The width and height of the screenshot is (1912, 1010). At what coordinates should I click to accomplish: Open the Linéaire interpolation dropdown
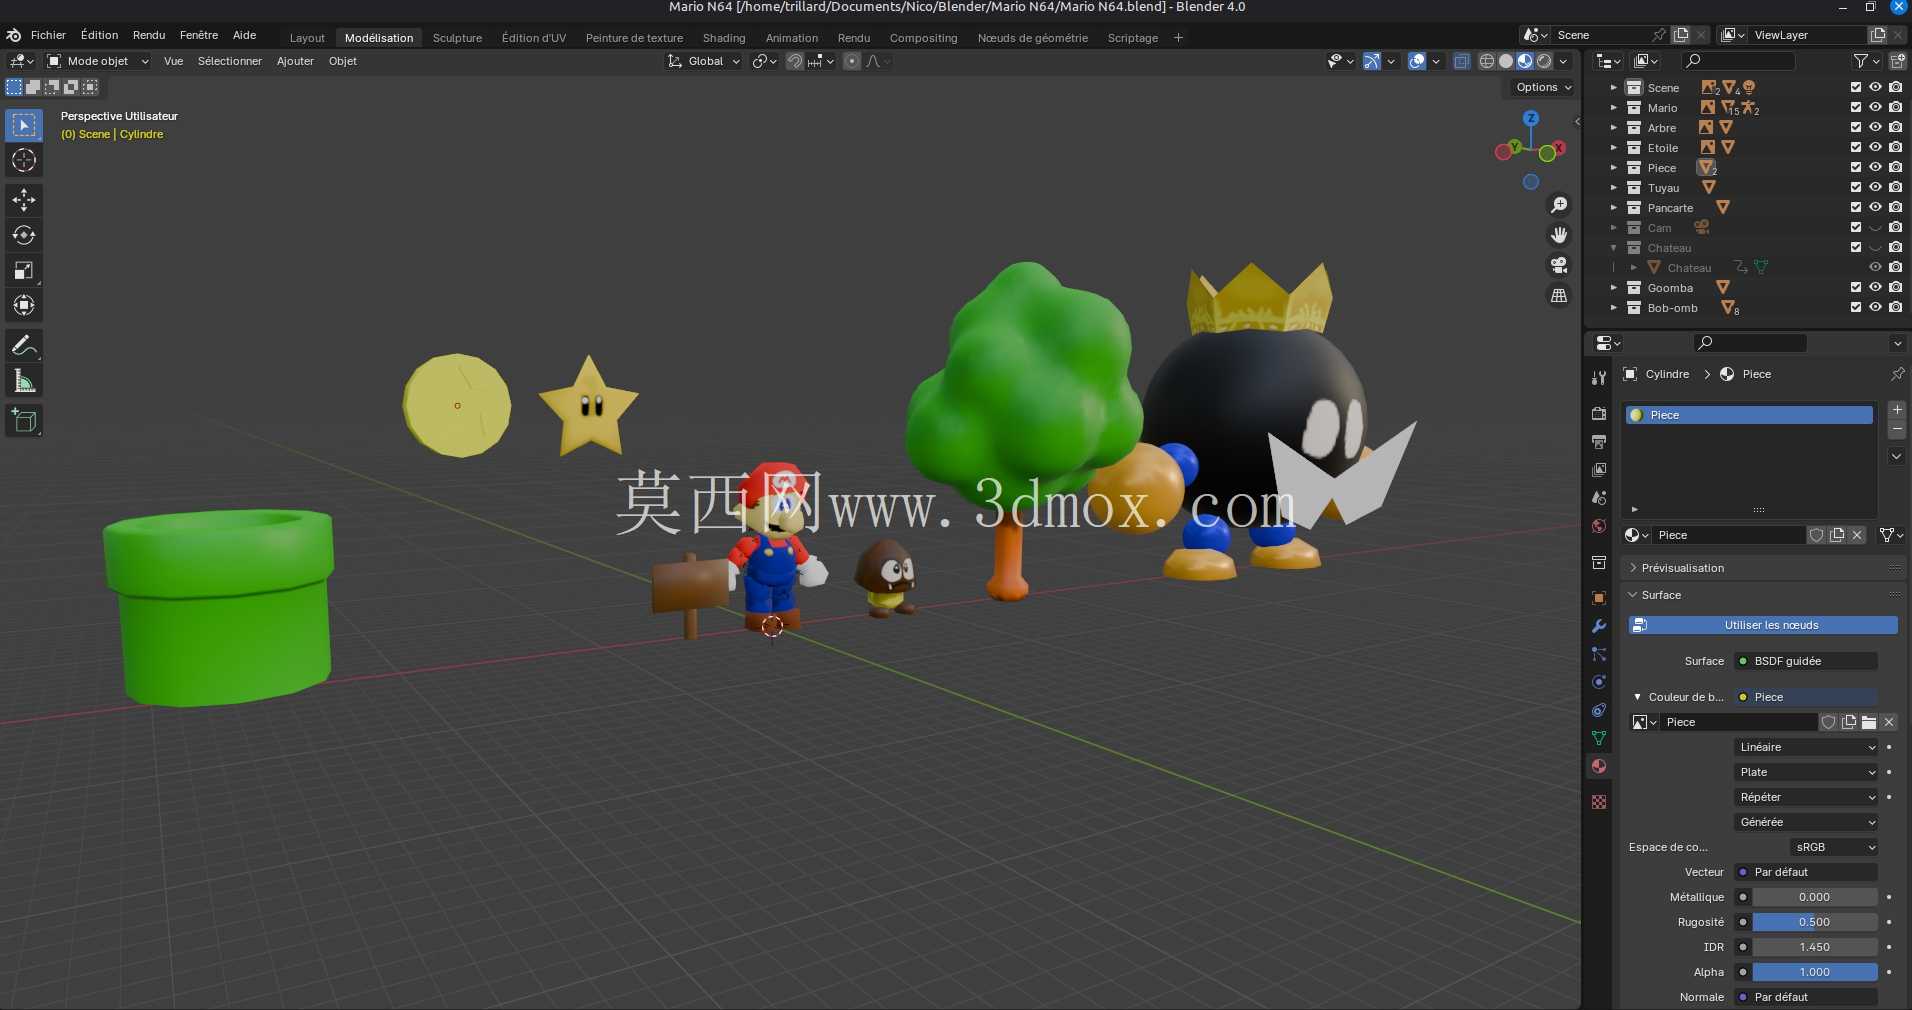click(x=1807, y=747)
